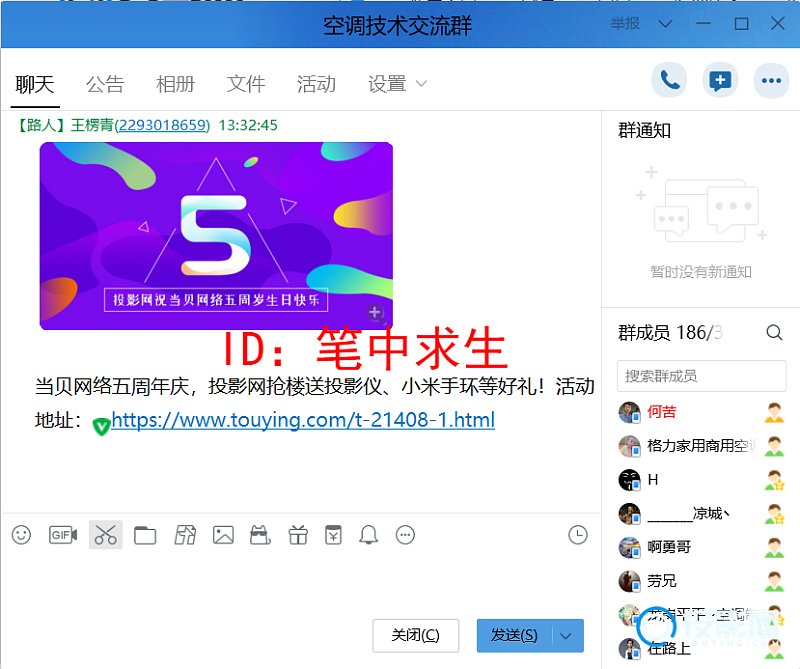The height and width of the screenshot is (669, 800).
Task: Click the chat bubble with plus icon
Action: click(x=720, y=80)
